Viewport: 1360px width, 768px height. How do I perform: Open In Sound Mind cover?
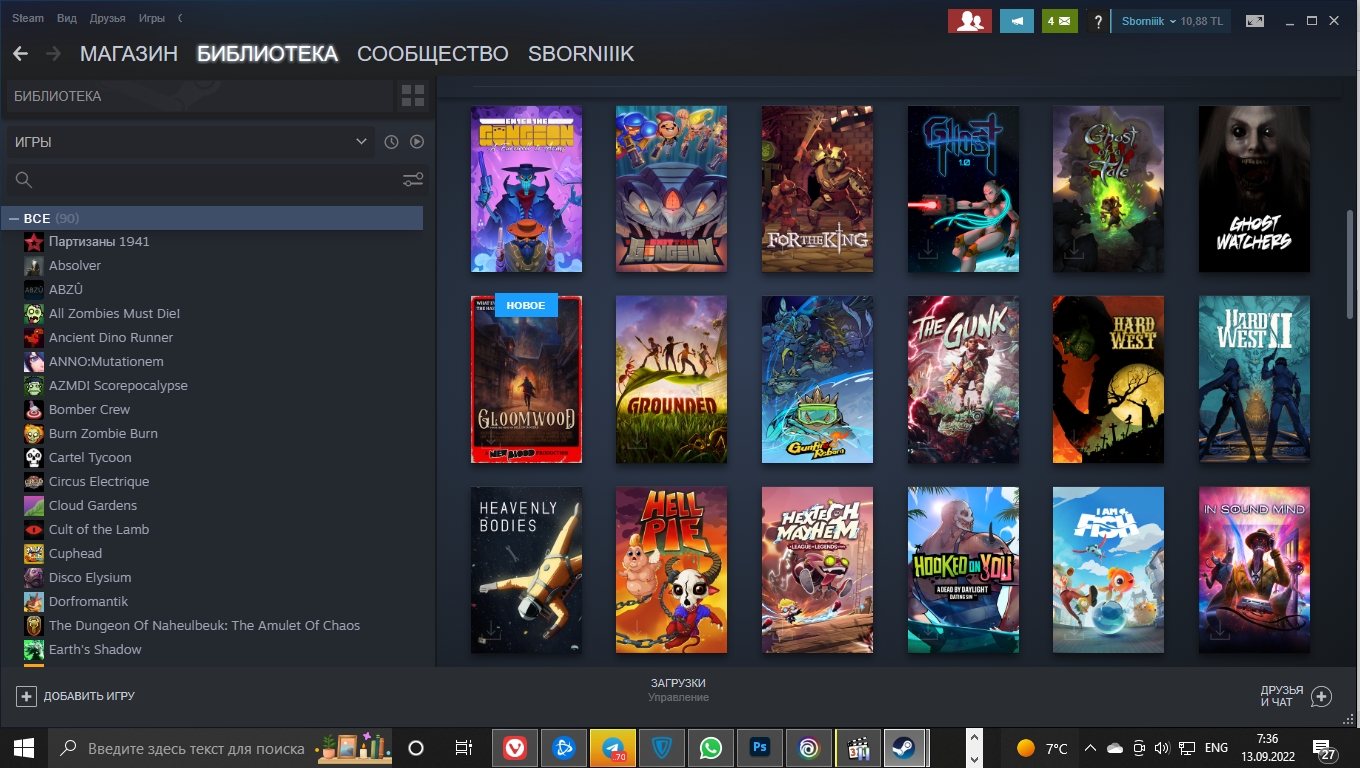(x=1254, y=570)
